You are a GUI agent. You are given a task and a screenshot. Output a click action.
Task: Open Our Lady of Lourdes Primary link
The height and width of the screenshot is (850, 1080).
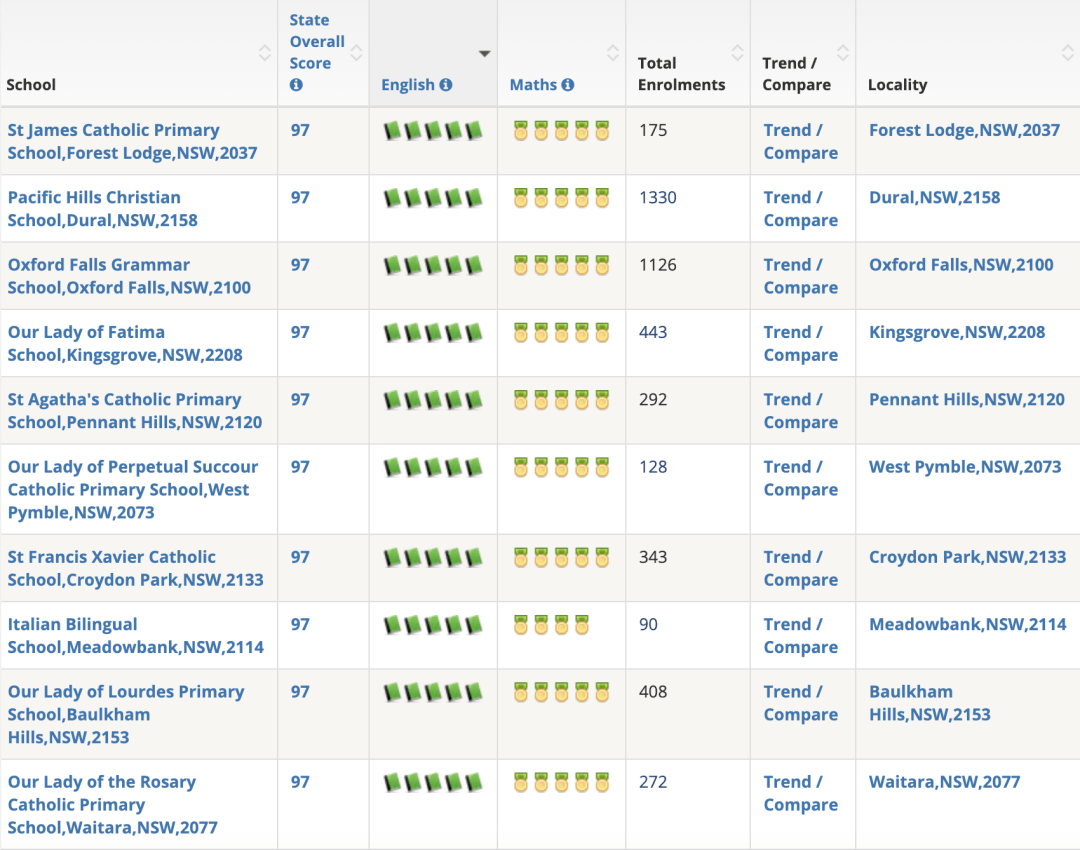126,714
